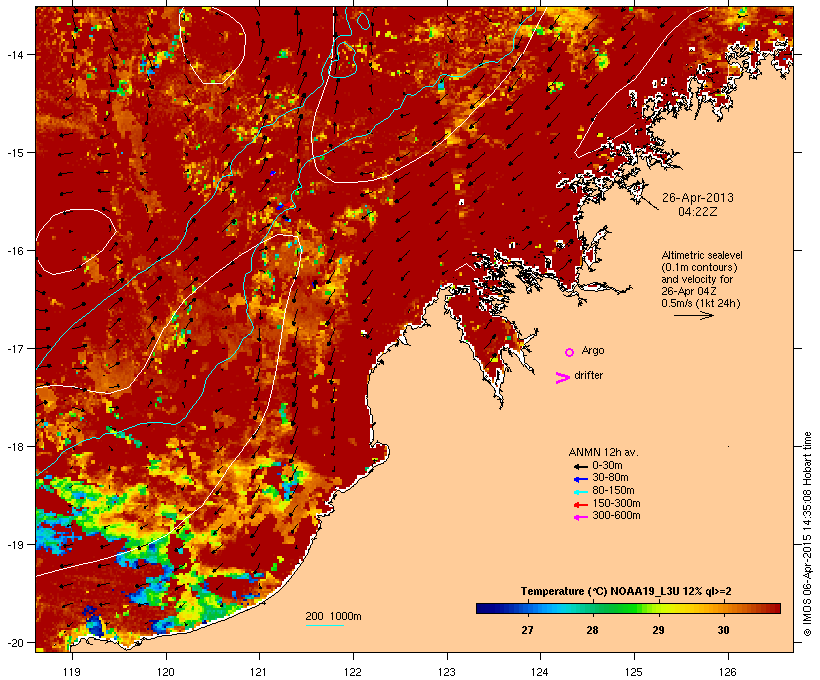The height and width of the screenshot is (680, 820).
Task: Click the latitude axis label '-19'
Action: [14, 545]
